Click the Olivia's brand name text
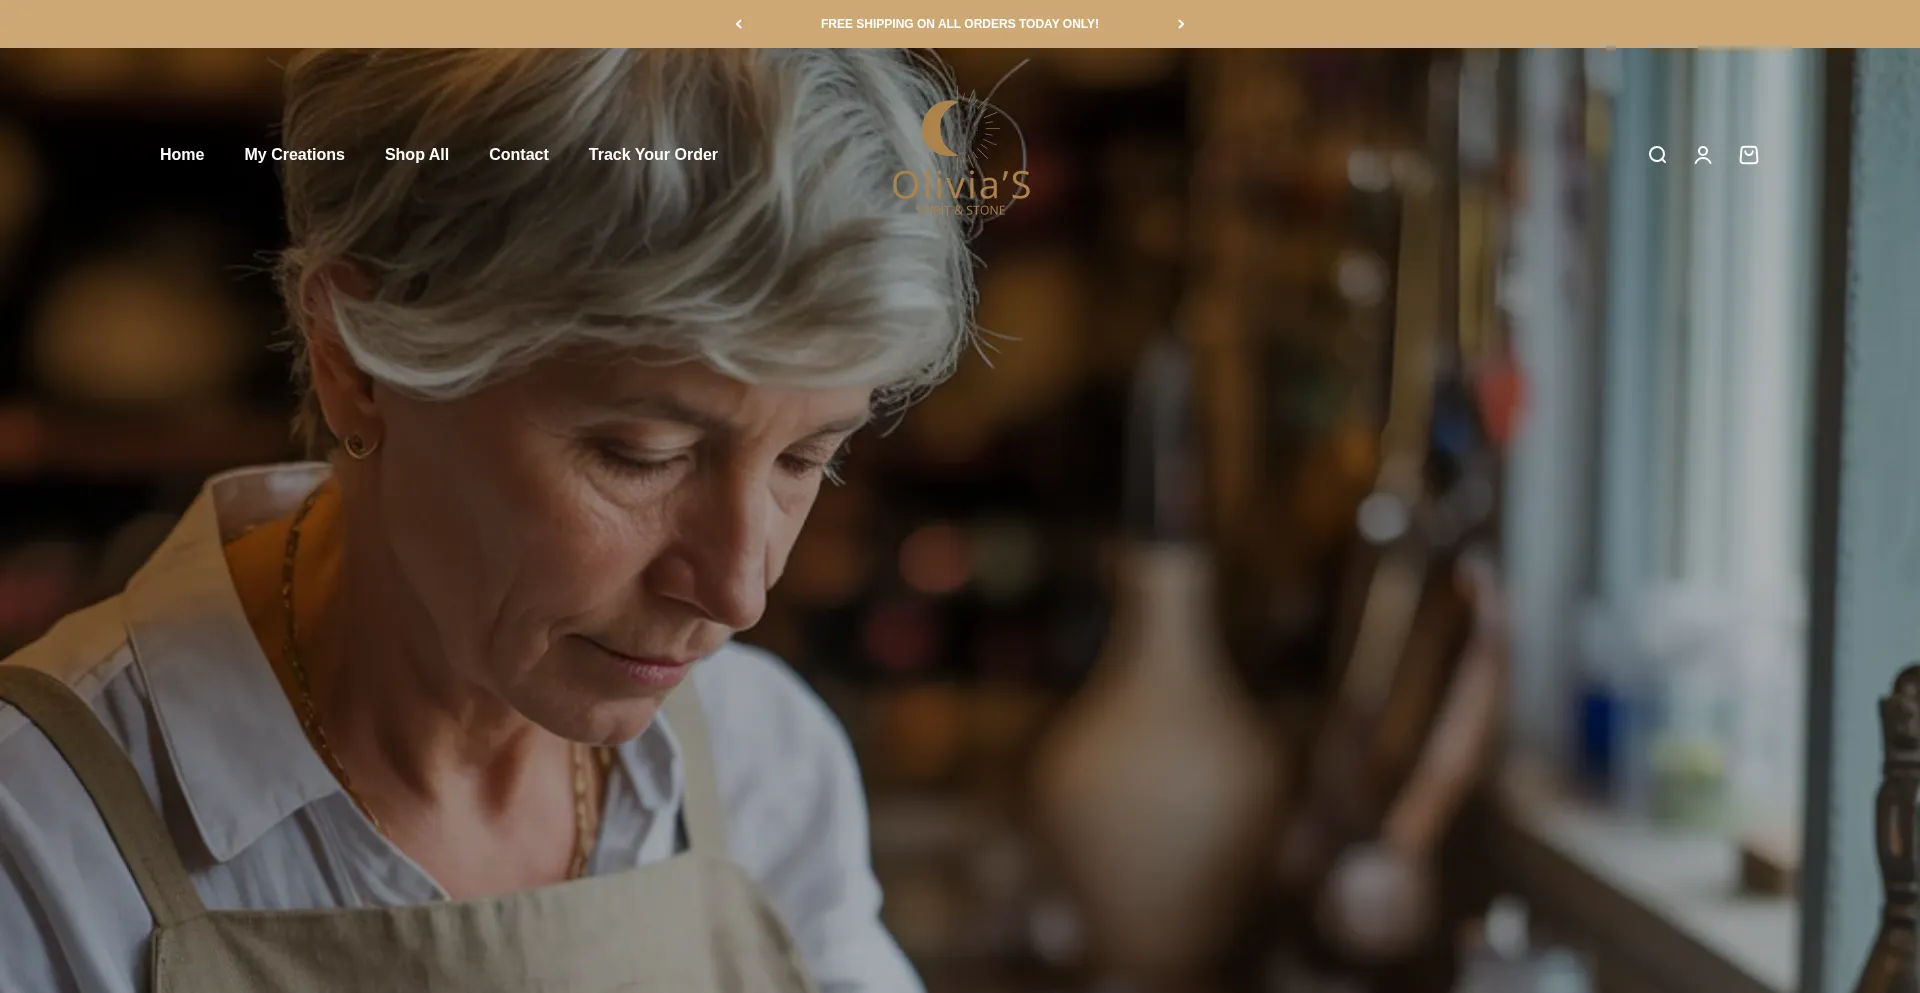 (961, 185)
